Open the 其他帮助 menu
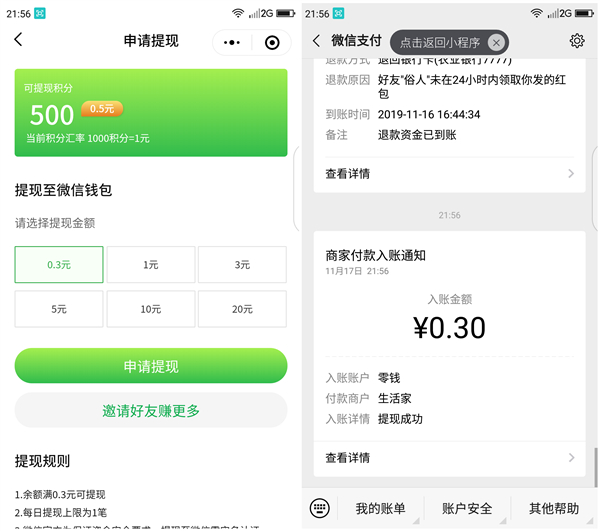 coord(554,509)
